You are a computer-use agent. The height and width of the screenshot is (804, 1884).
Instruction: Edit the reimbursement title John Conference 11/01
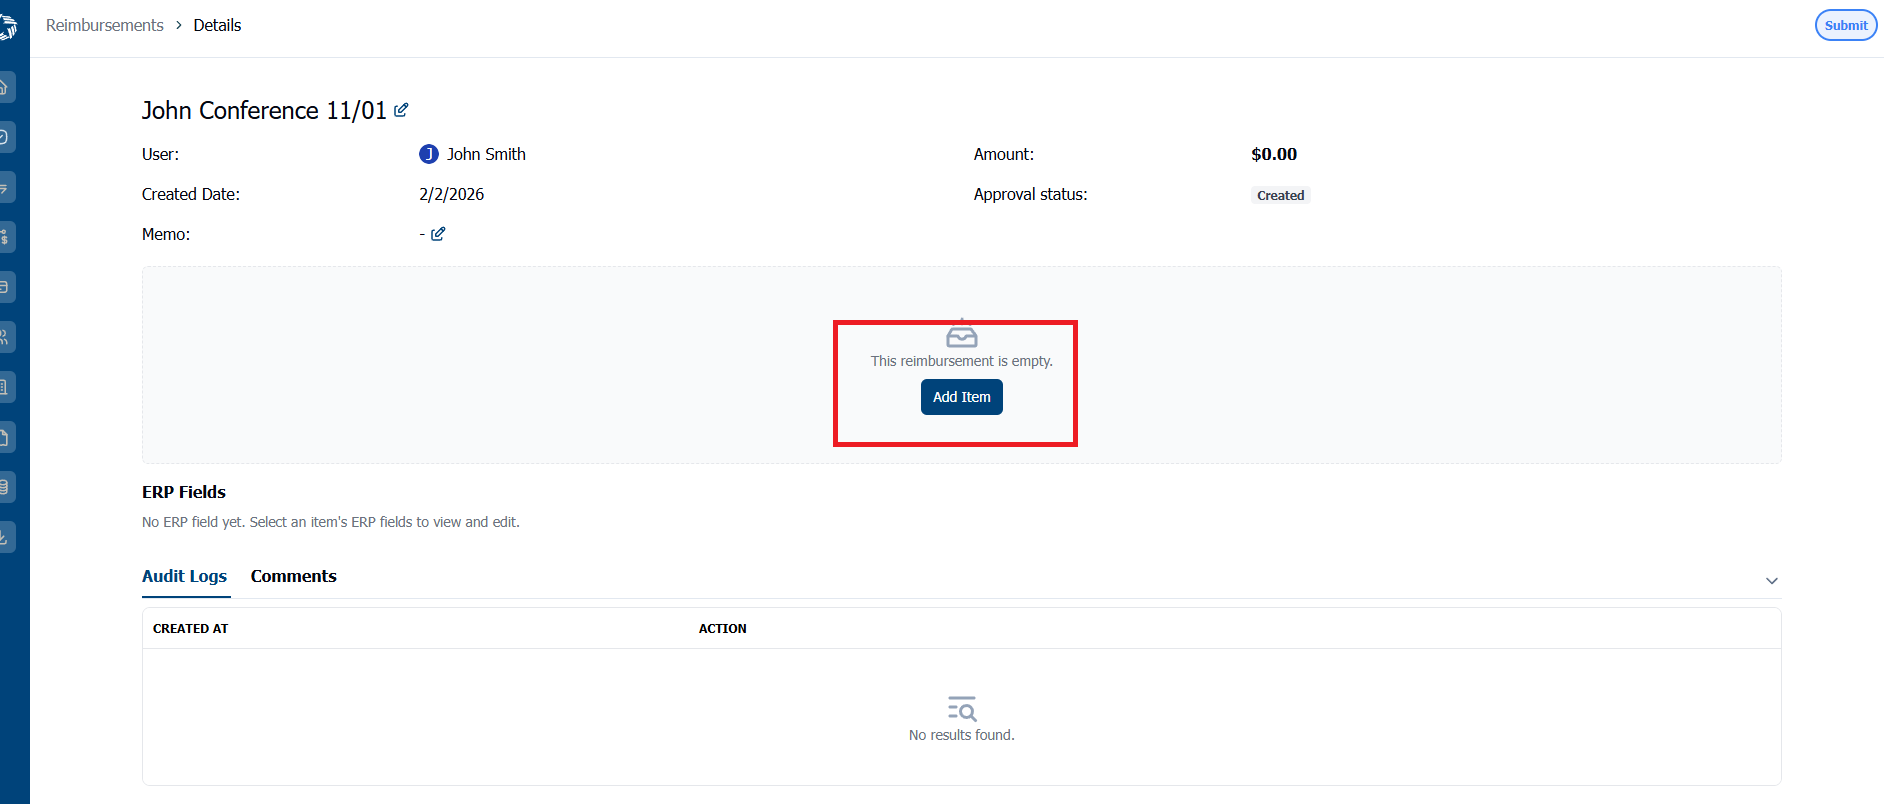(x=401, y=110)
